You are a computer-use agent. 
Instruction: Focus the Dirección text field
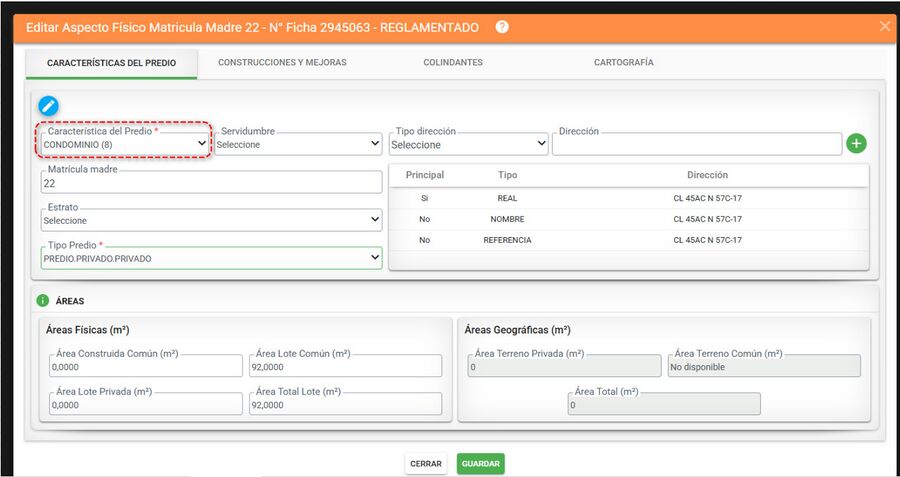pos(697,144)
